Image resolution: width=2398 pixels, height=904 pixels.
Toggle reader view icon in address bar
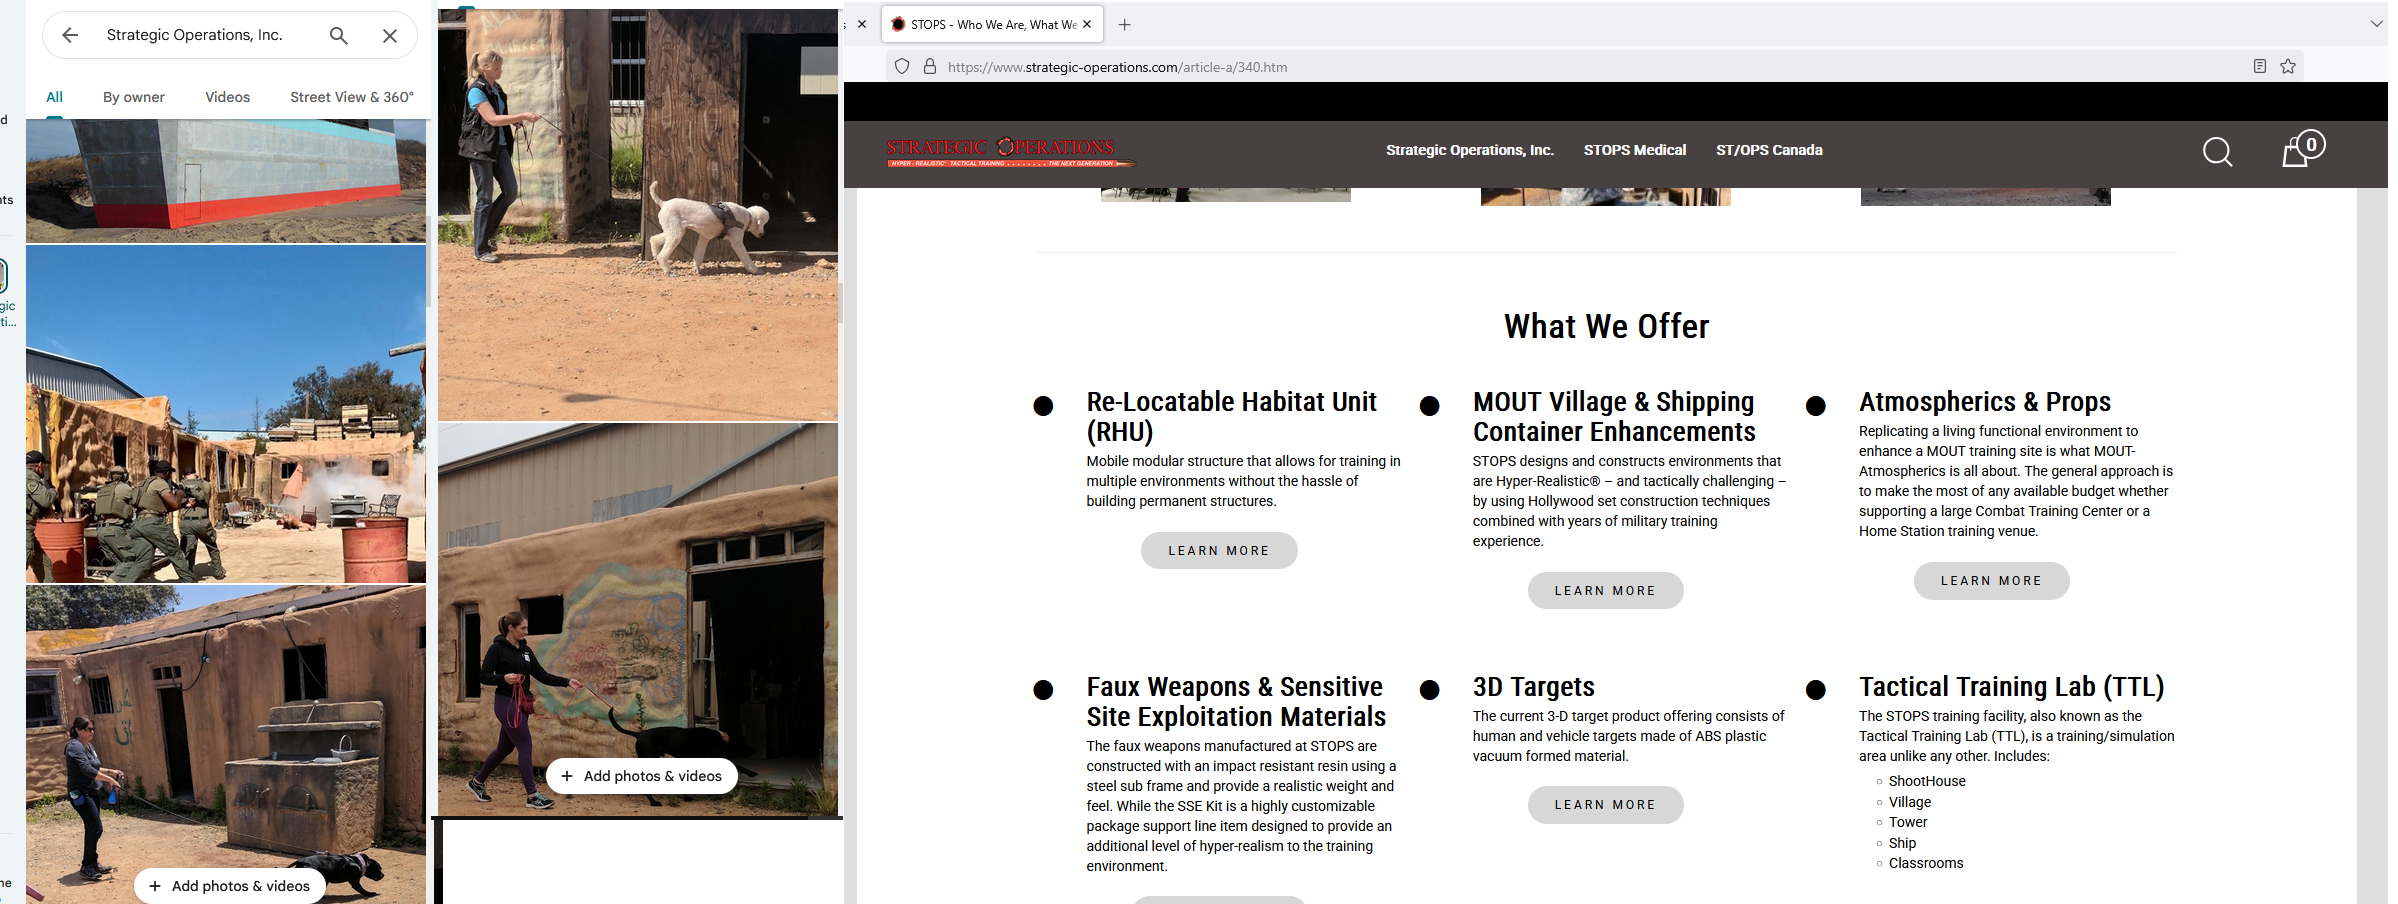(x=2259, y=67)
